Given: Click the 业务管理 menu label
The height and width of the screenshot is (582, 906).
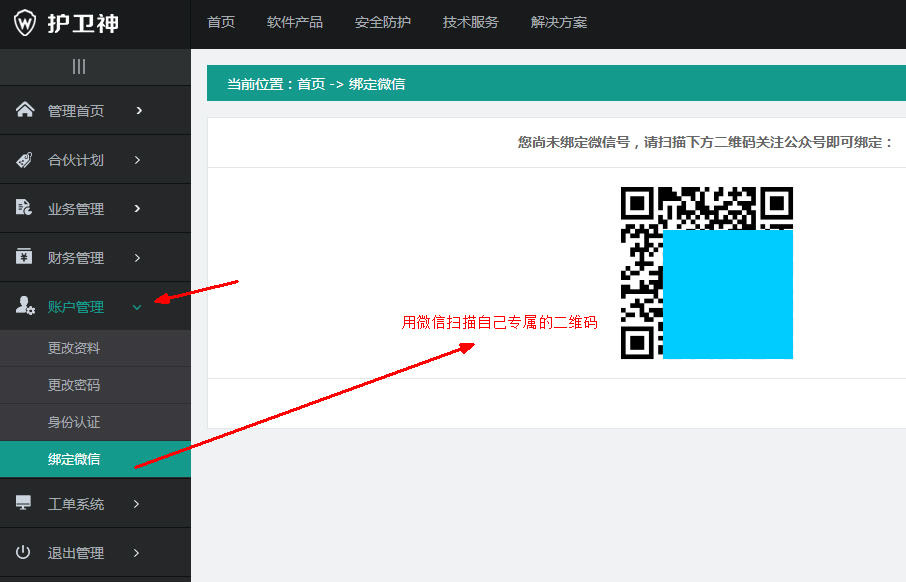Looking at the screenshot, I should [76, 209].
